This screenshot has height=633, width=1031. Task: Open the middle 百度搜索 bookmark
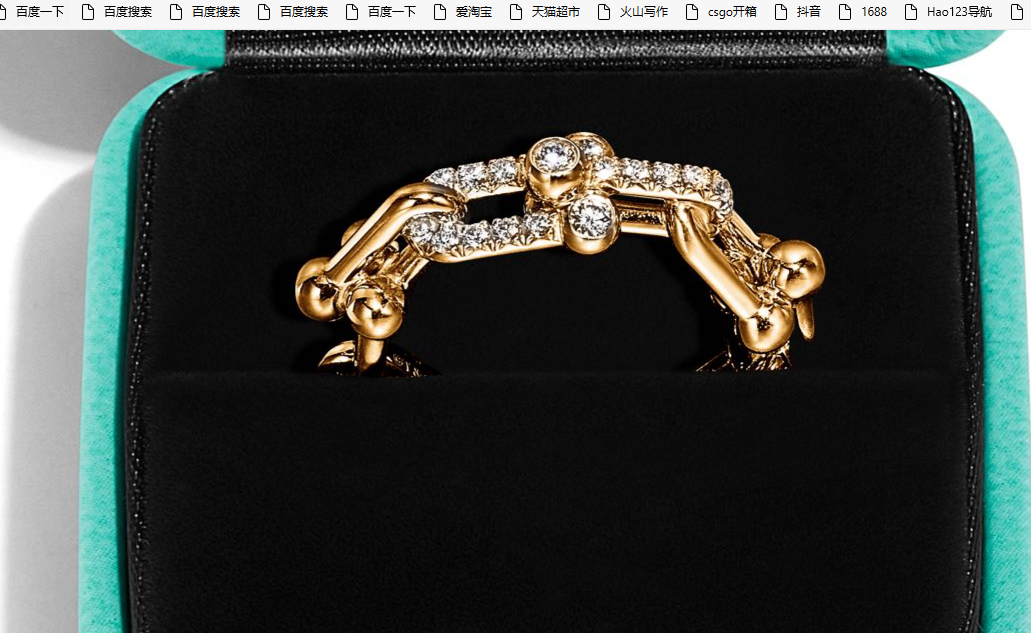(215, 12)
